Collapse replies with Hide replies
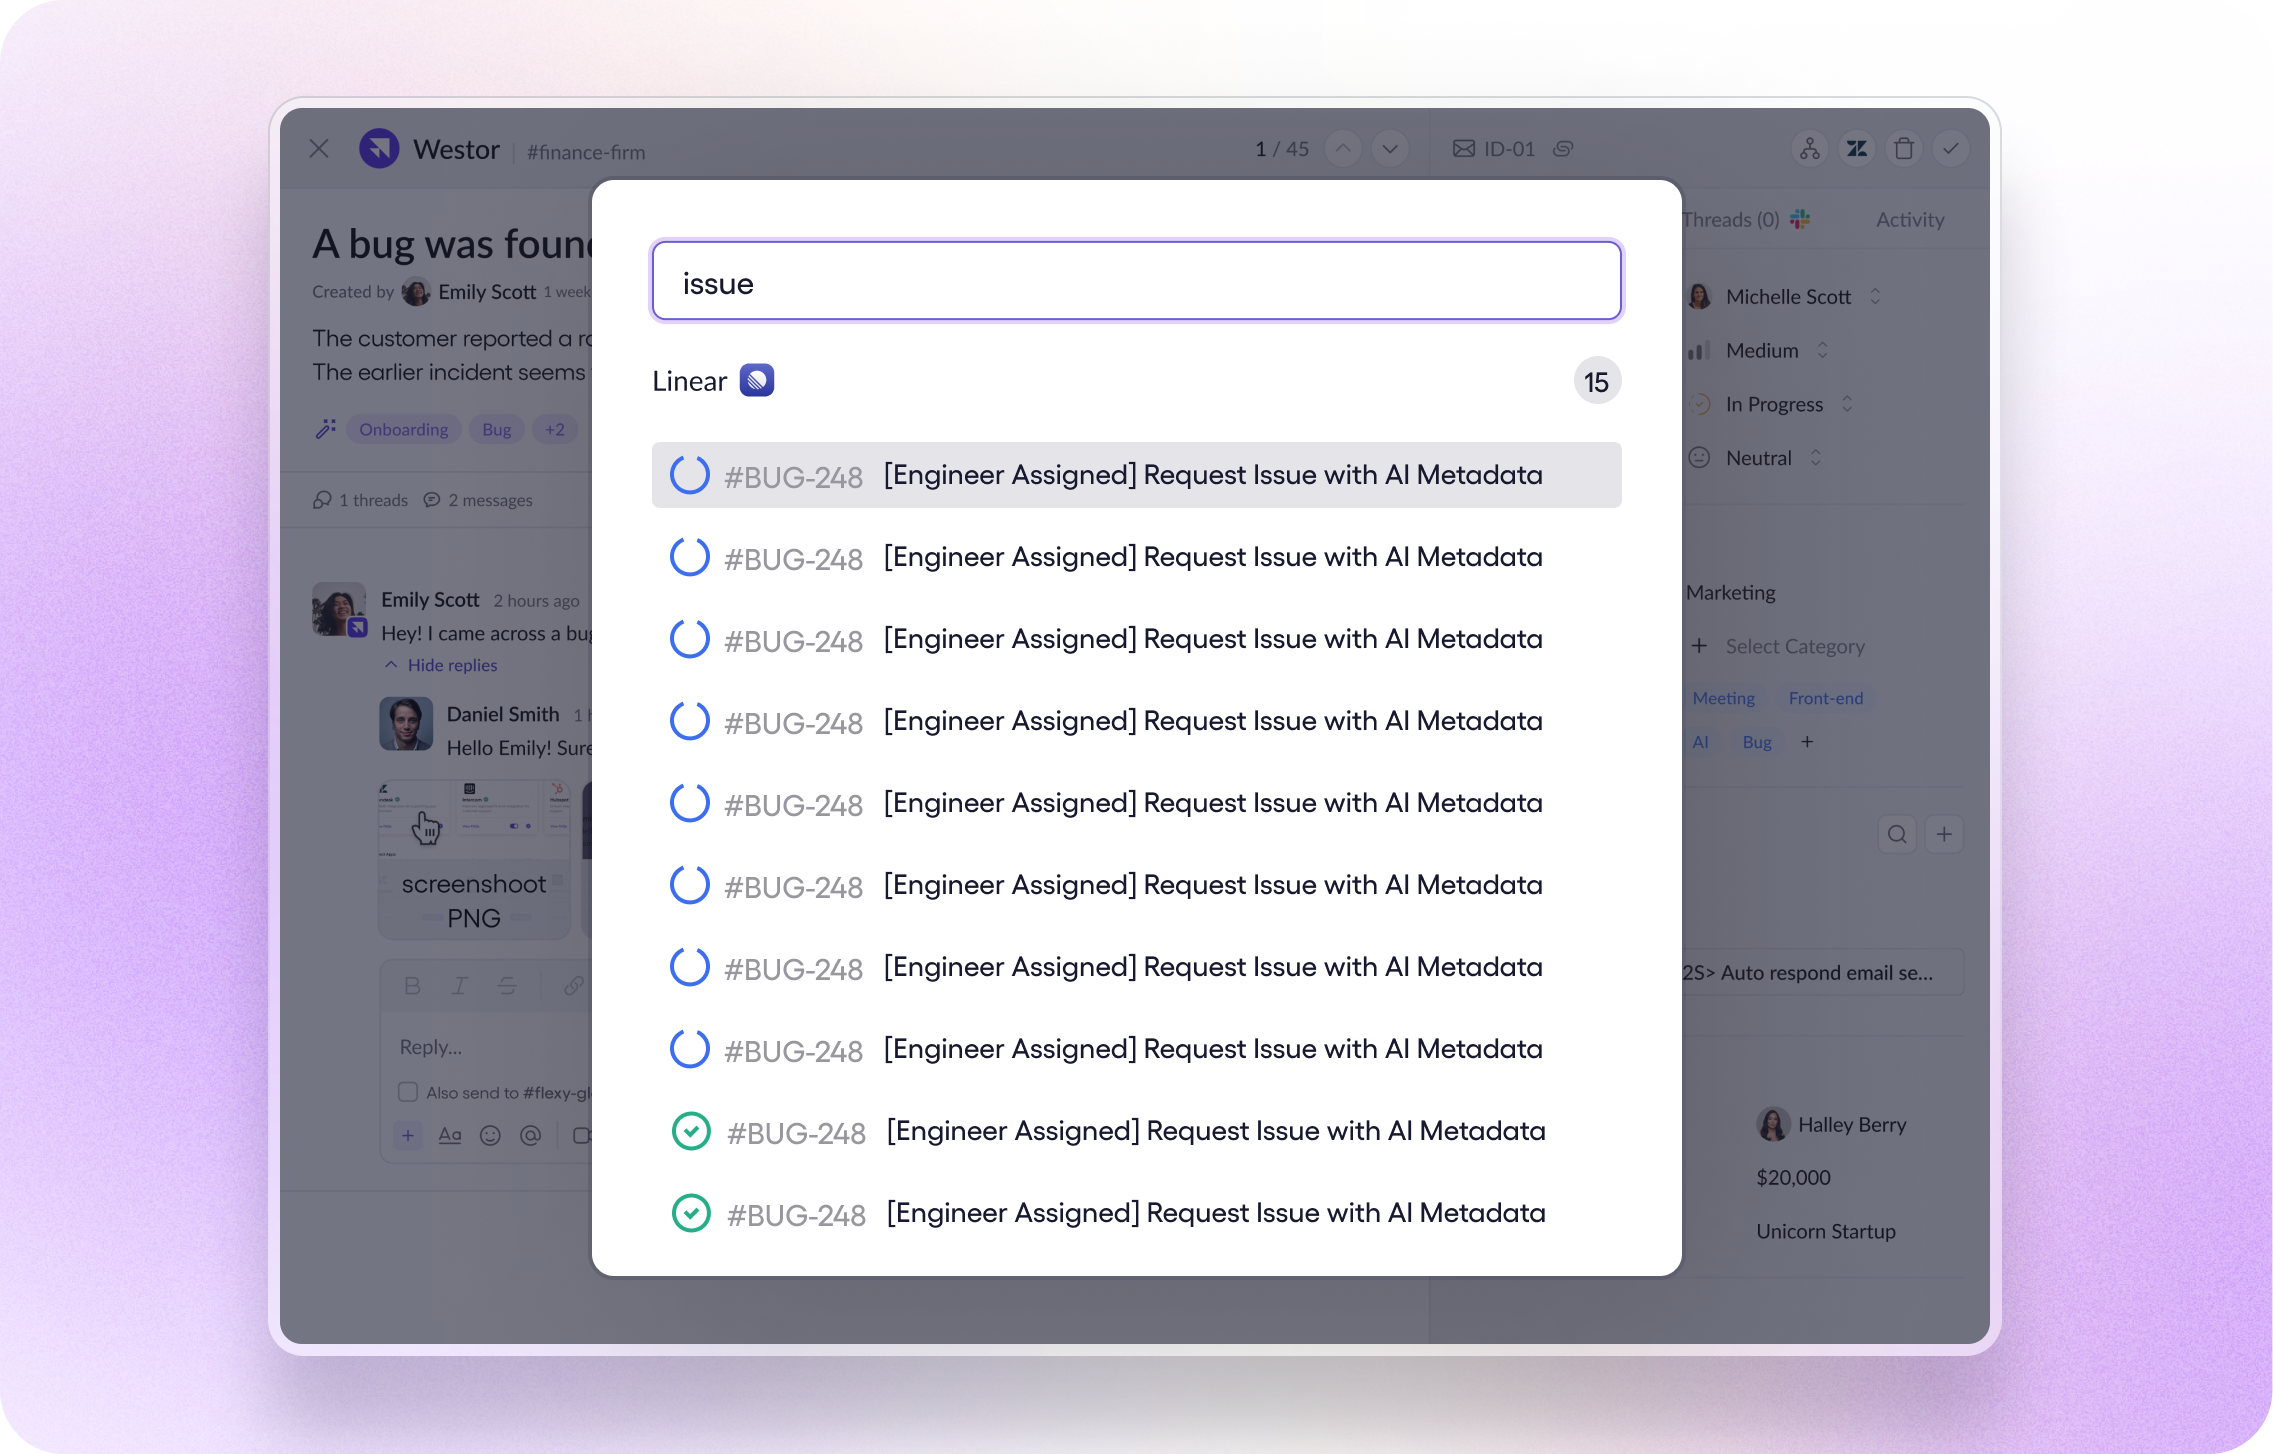2273x1454 pixels. point(441,665)
